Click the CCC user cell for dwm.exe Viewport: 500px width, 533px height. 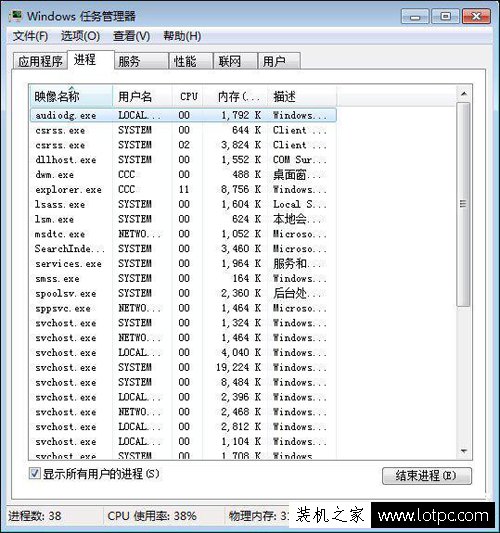pos(126,175)
